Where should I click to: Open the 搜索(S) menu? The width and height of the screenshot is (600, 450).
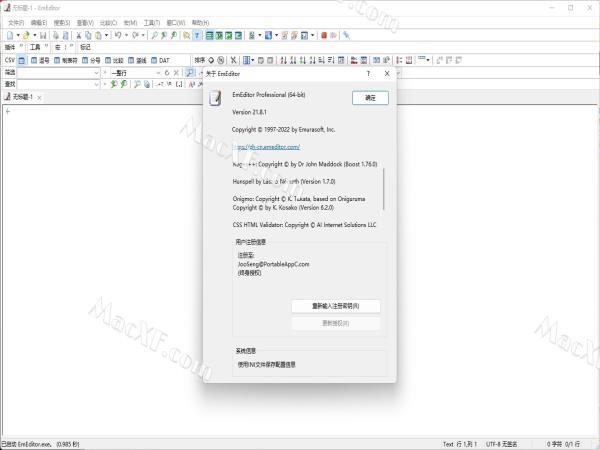coord(62,23)
